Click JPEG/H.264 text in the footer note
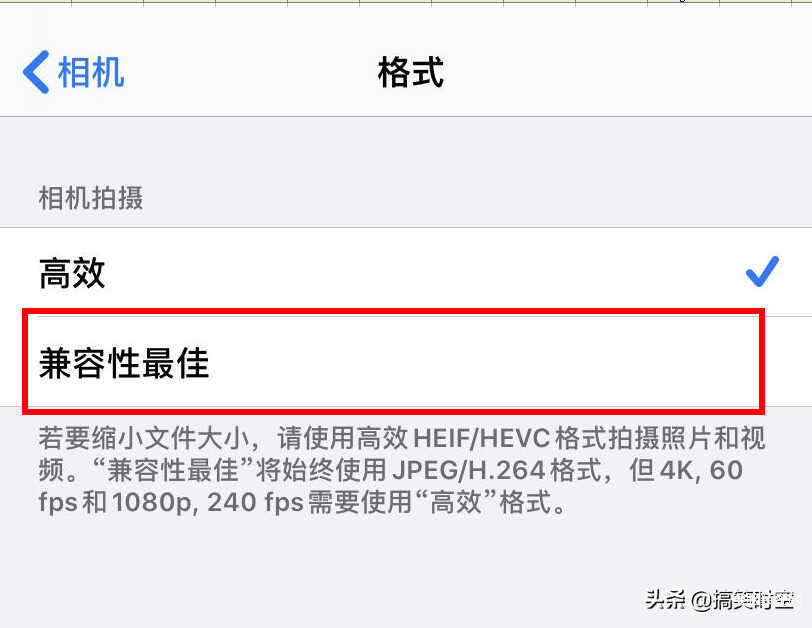This screenshot has width=812, height=628. click(468, 470)
